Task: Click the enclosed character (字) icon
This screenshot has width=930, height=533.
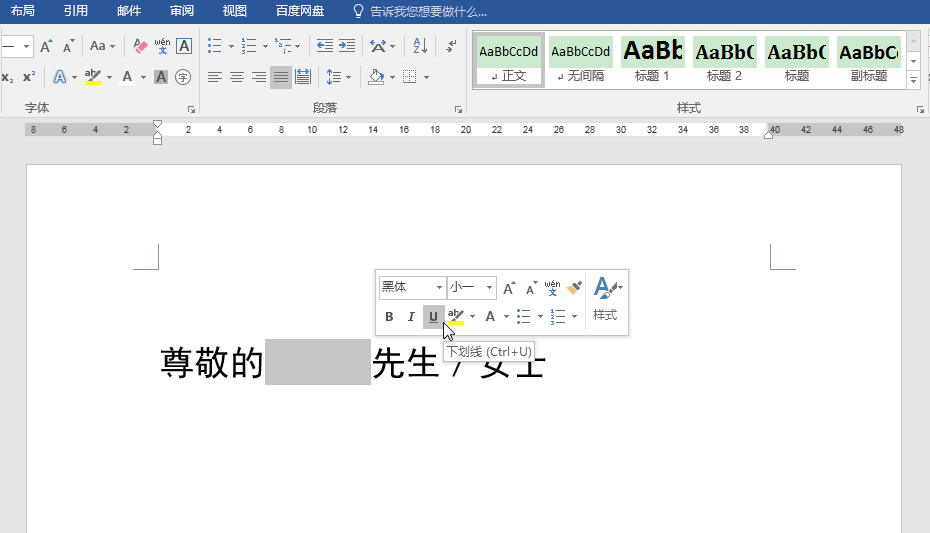Action: point(183,77)
